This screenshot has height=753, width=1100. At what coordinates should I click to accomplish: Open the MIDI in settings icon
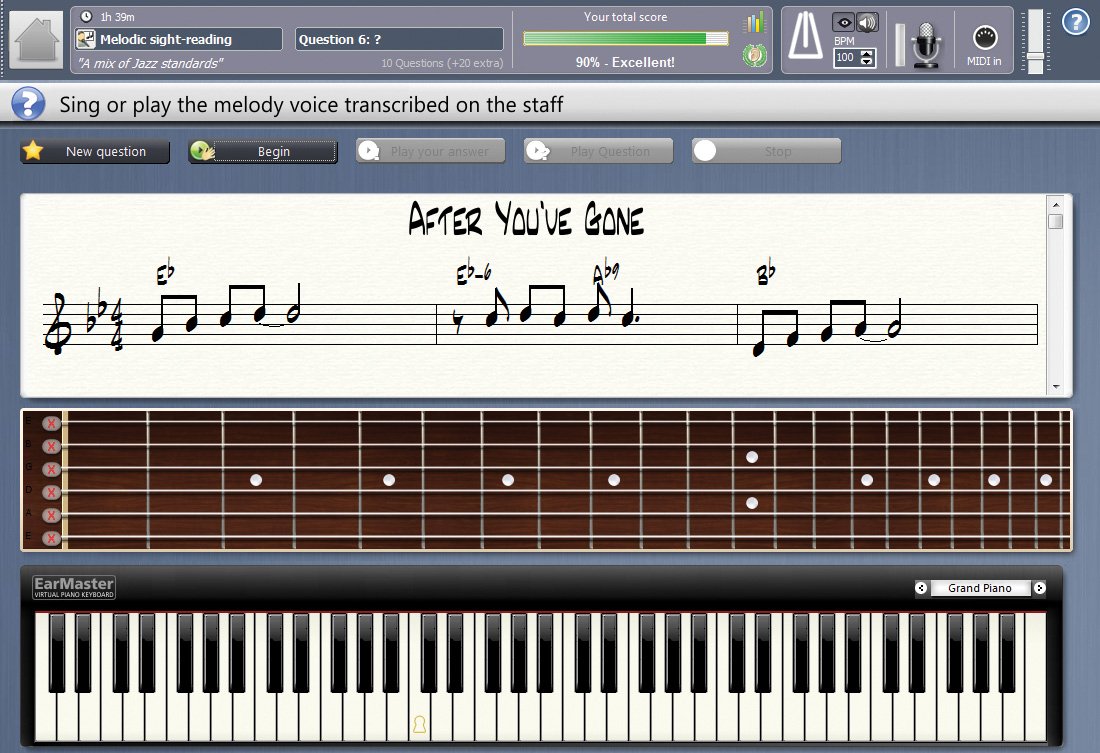point(984,39)
